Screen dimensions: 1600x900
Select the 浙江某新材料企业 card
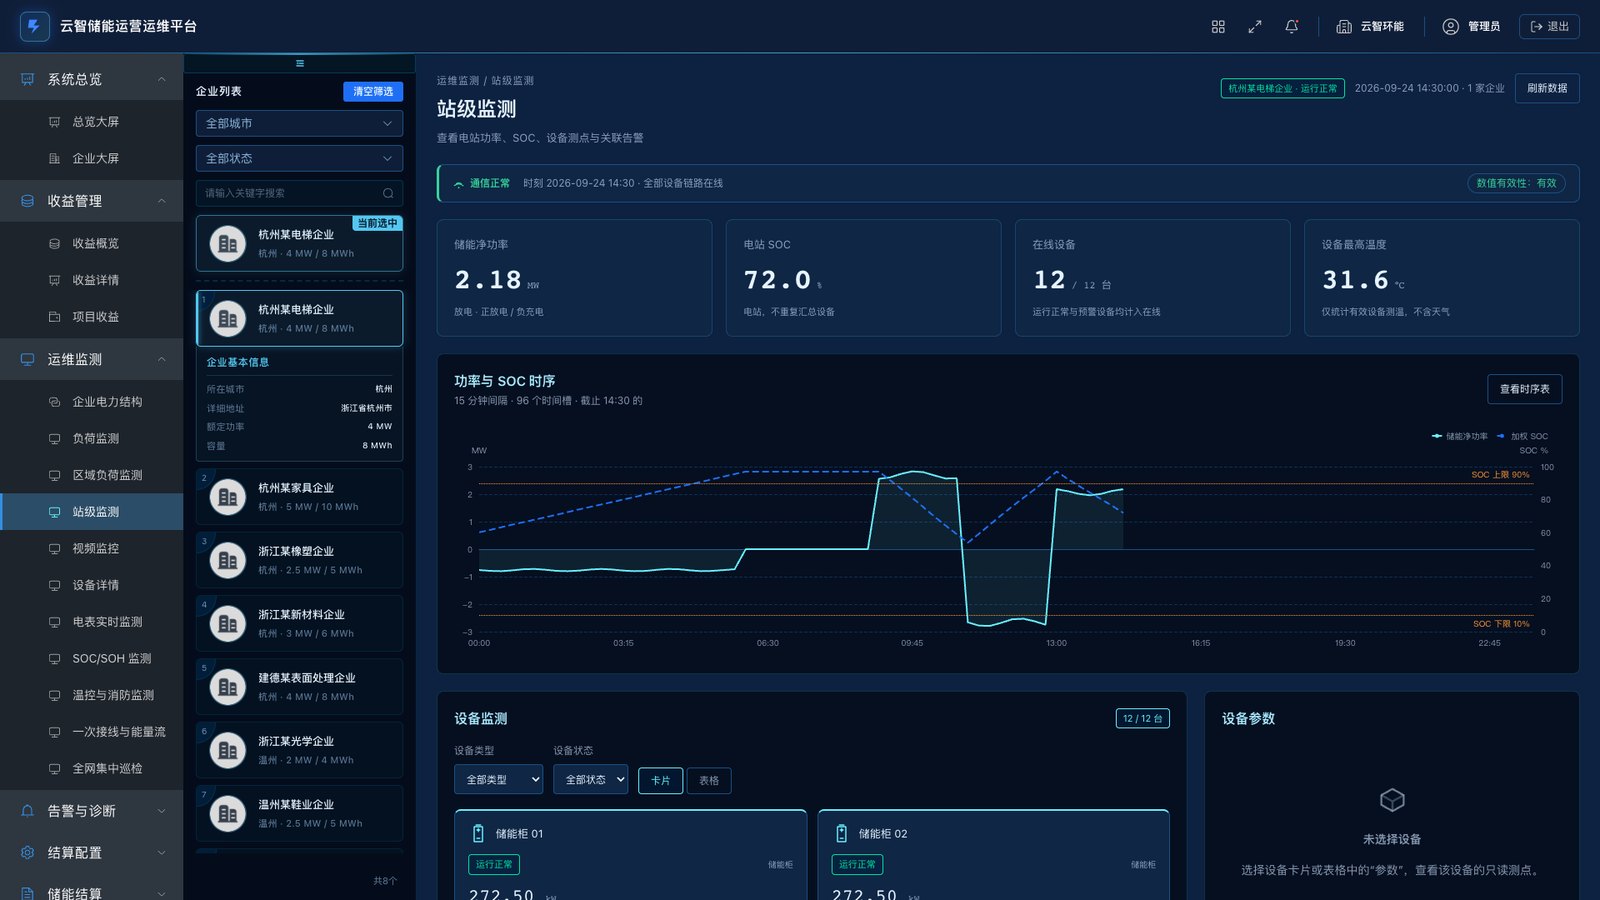[300, 623]
